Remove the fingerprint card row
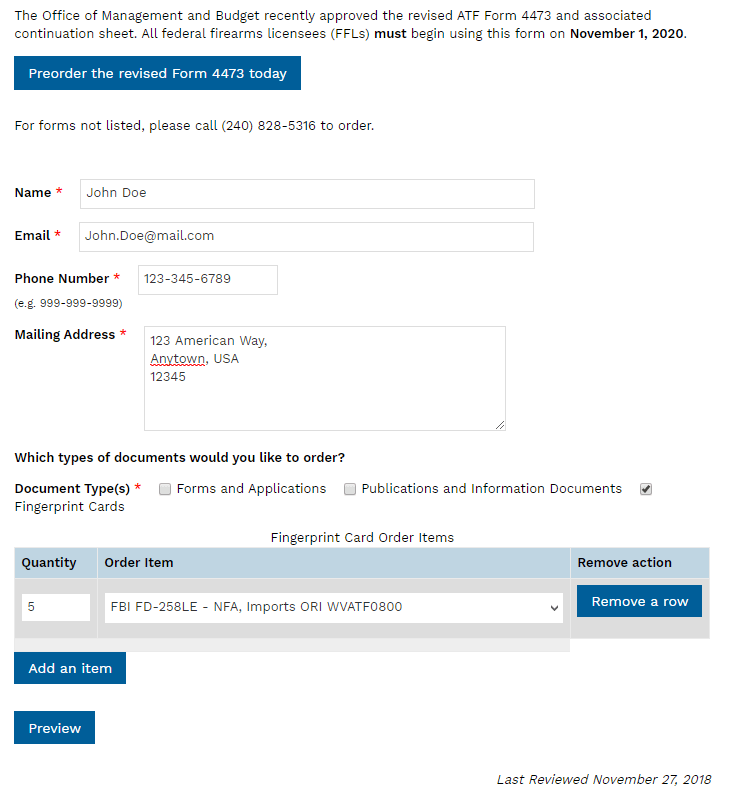Screen dimensions: 729x799 [x=639, y=601]
